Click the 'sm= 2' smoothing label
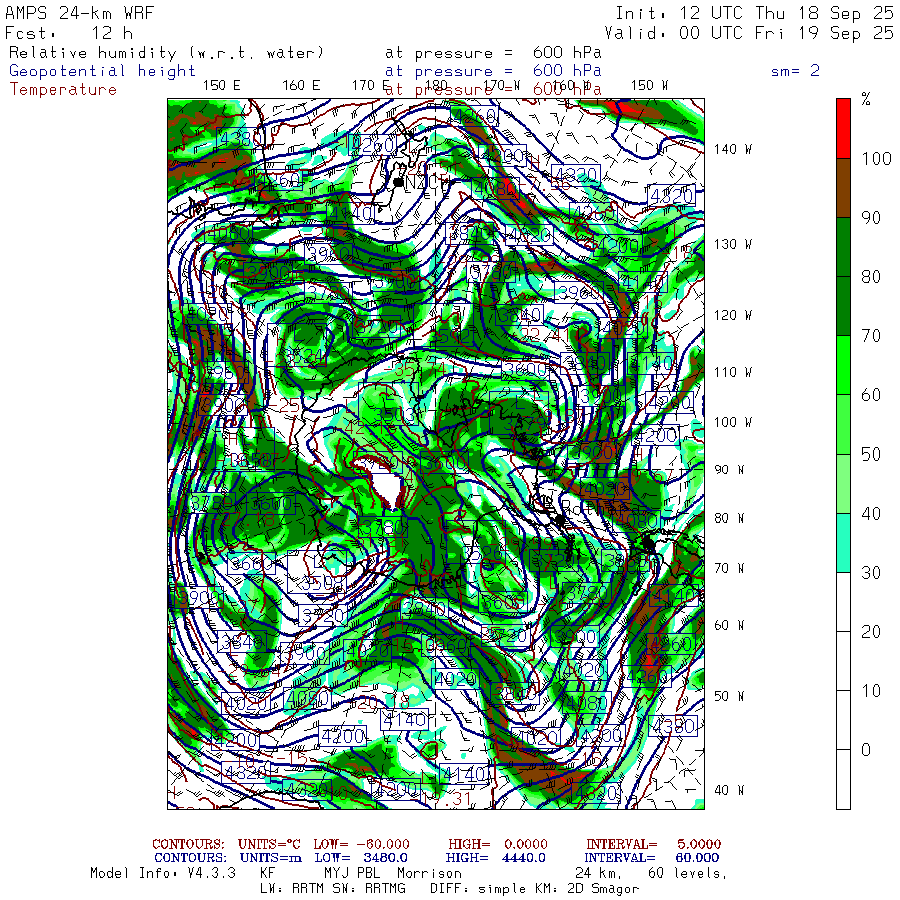Image resolution: width=900 pixels, height=900 pixels. (795, 71)
